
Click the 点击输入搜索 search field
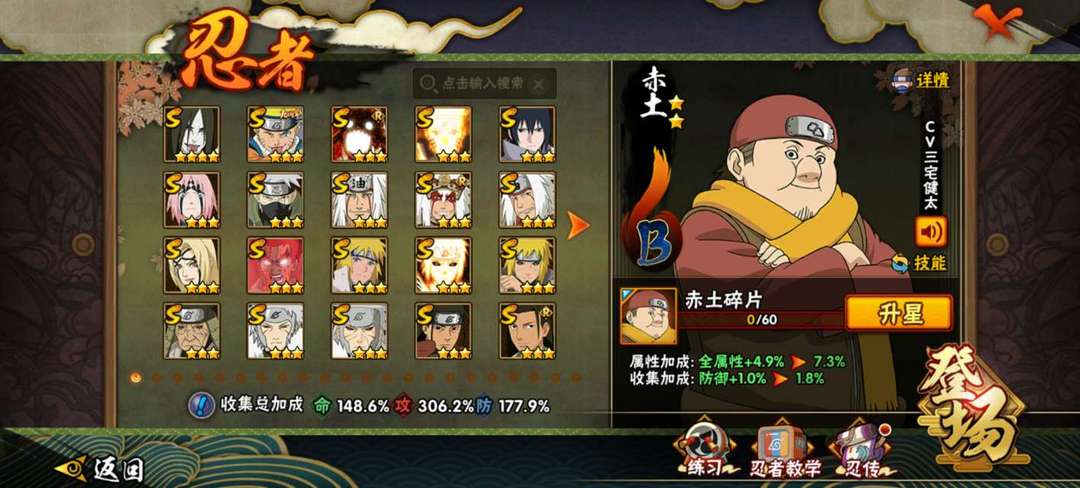(484, 83)
